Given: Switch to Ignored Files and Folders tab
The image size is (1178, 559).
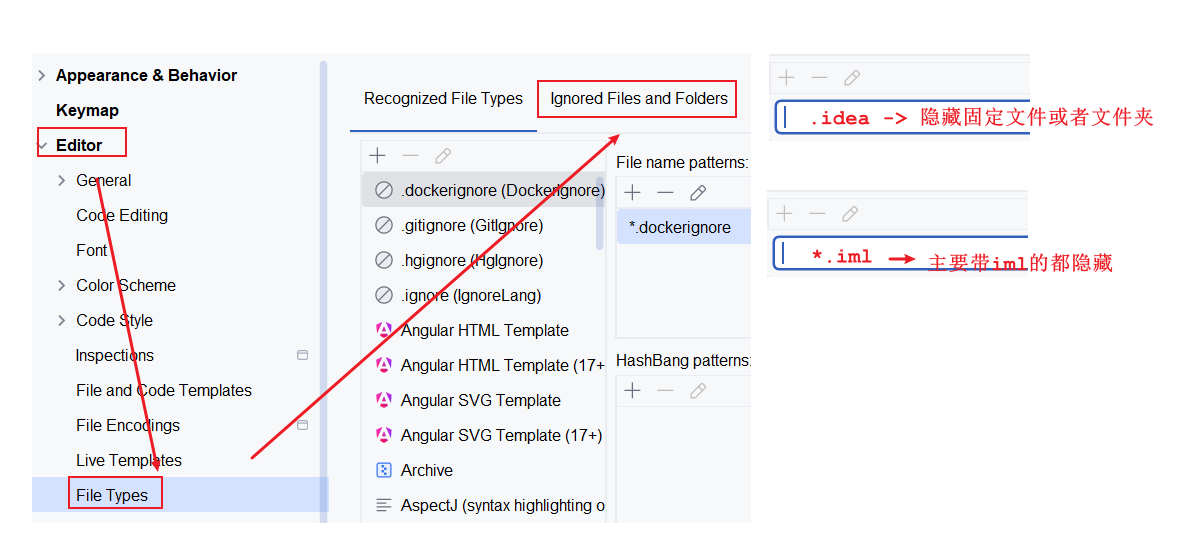Looking at the screenshot, I should (639, 98).
